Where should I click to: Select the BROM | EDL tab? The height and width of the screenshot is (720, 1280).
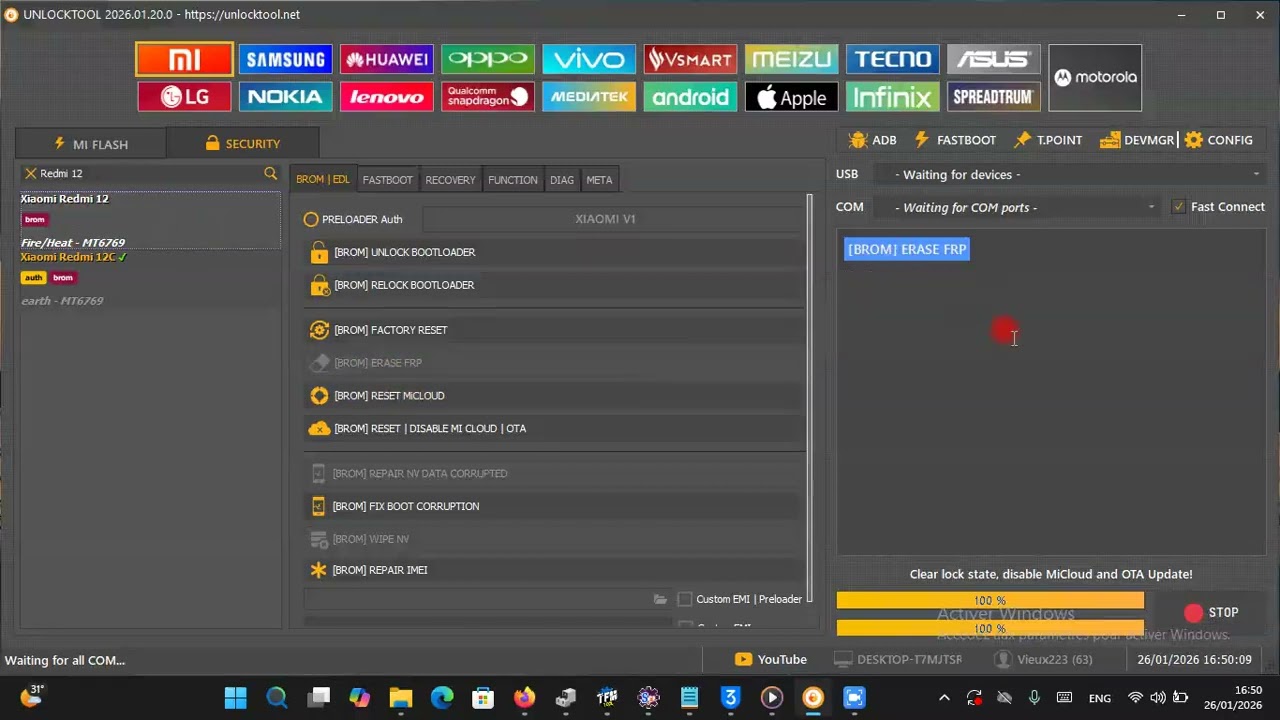pos(323,180)
